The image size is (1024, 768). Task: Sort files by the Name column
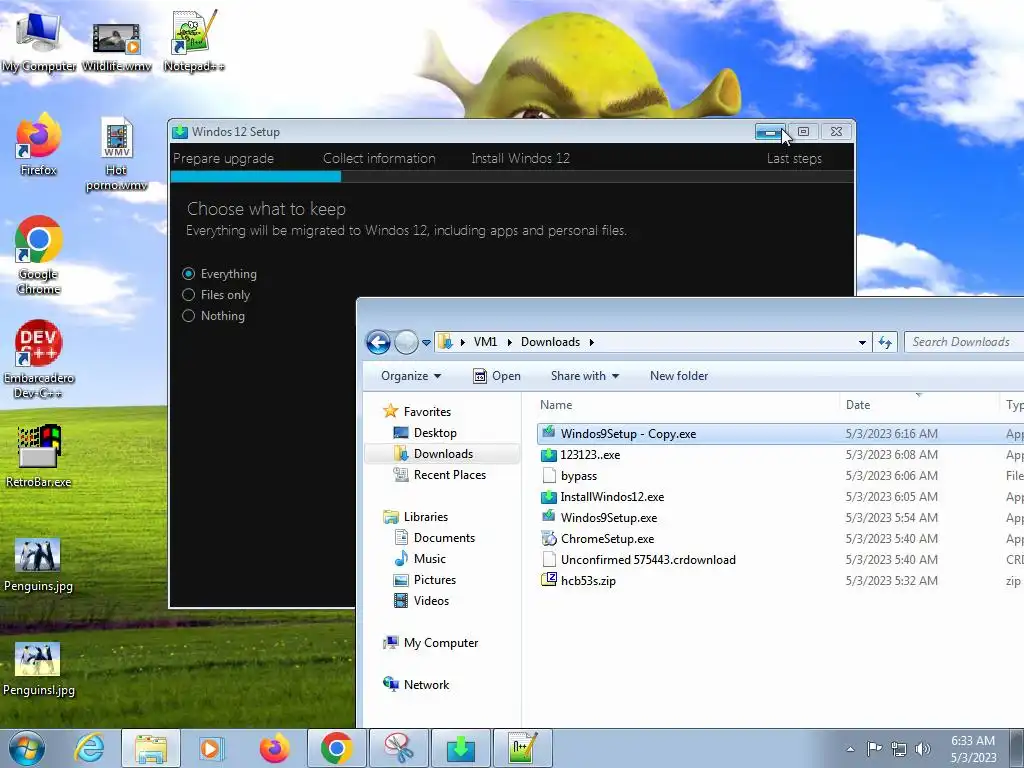pyautogui.click(x=556, y=405)
